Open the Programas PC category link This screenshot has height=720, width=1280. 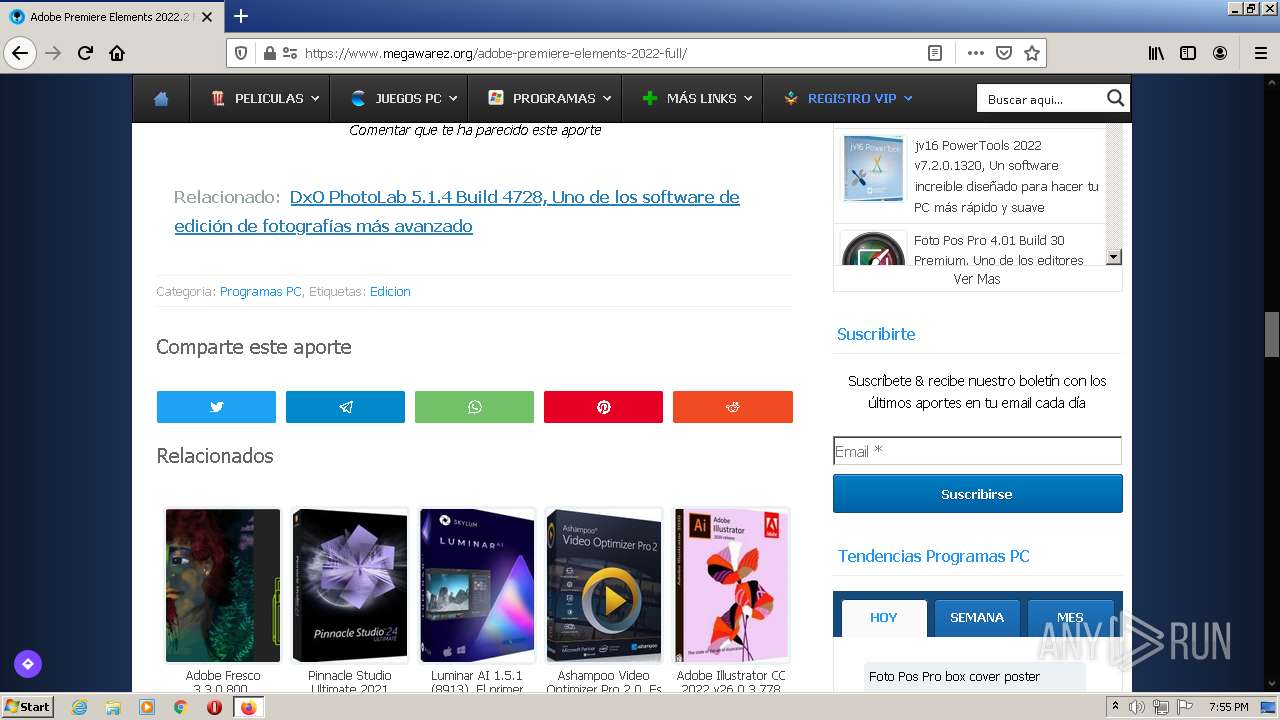(260, 291)
